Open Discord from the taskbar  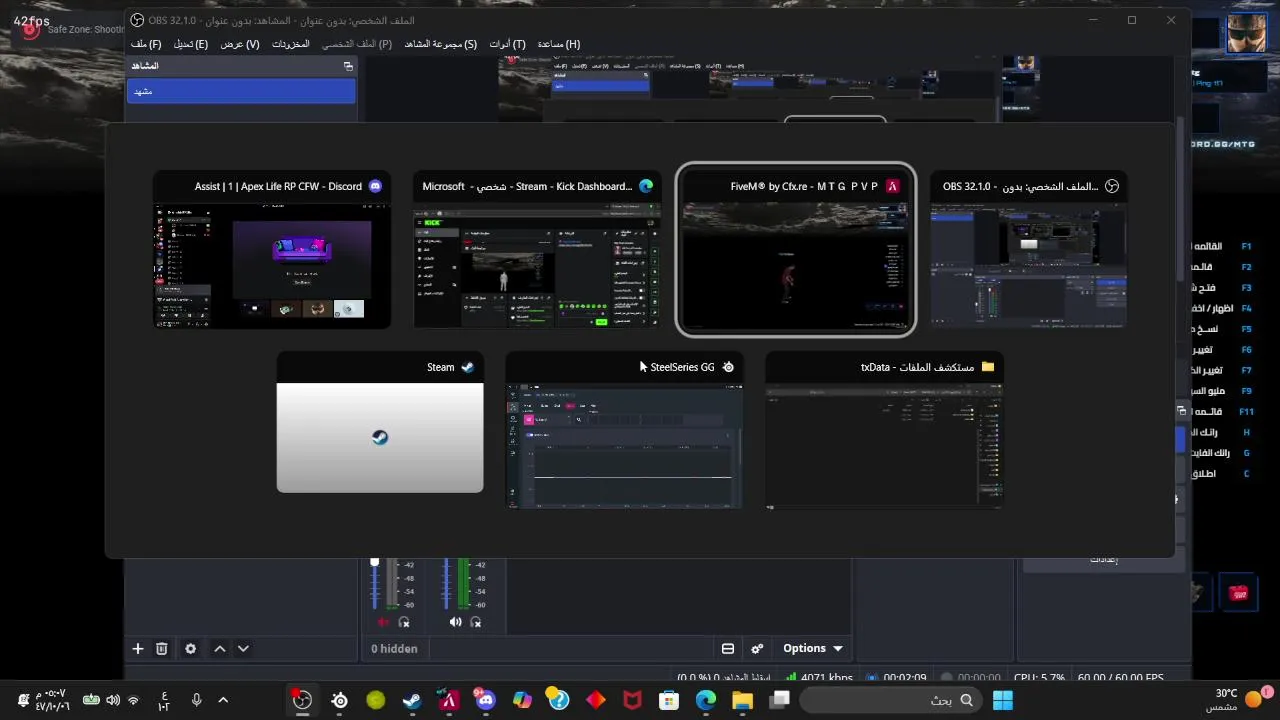point(486,700)
